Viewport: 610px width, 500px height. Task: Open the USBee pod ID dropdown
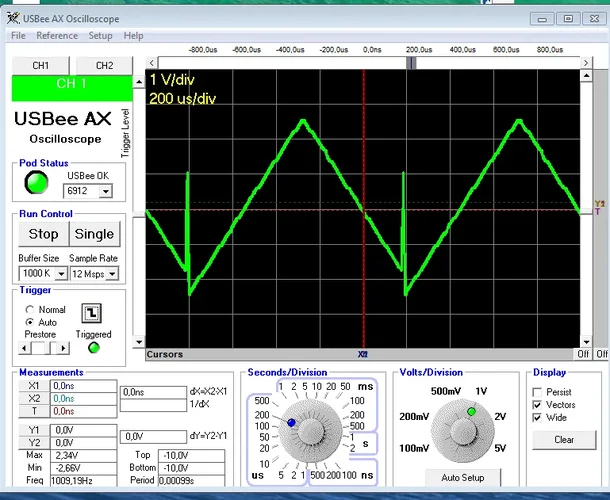(105, 191)
